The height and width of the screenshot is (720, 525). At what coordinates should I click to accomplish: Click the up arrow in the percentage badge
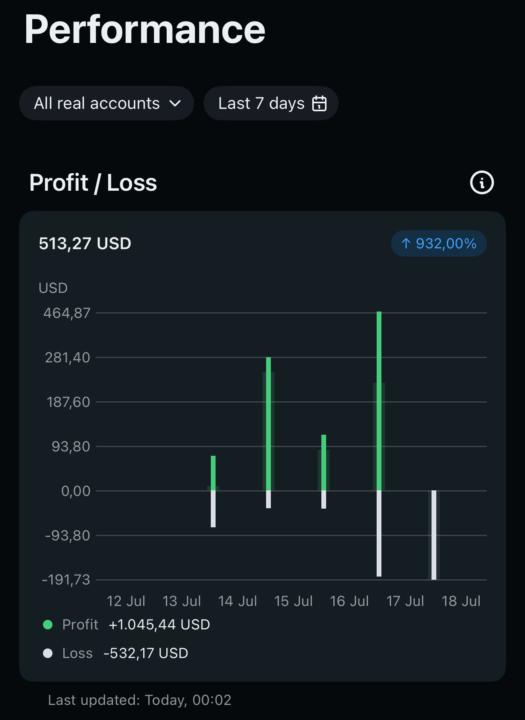[x=406, y=243]
